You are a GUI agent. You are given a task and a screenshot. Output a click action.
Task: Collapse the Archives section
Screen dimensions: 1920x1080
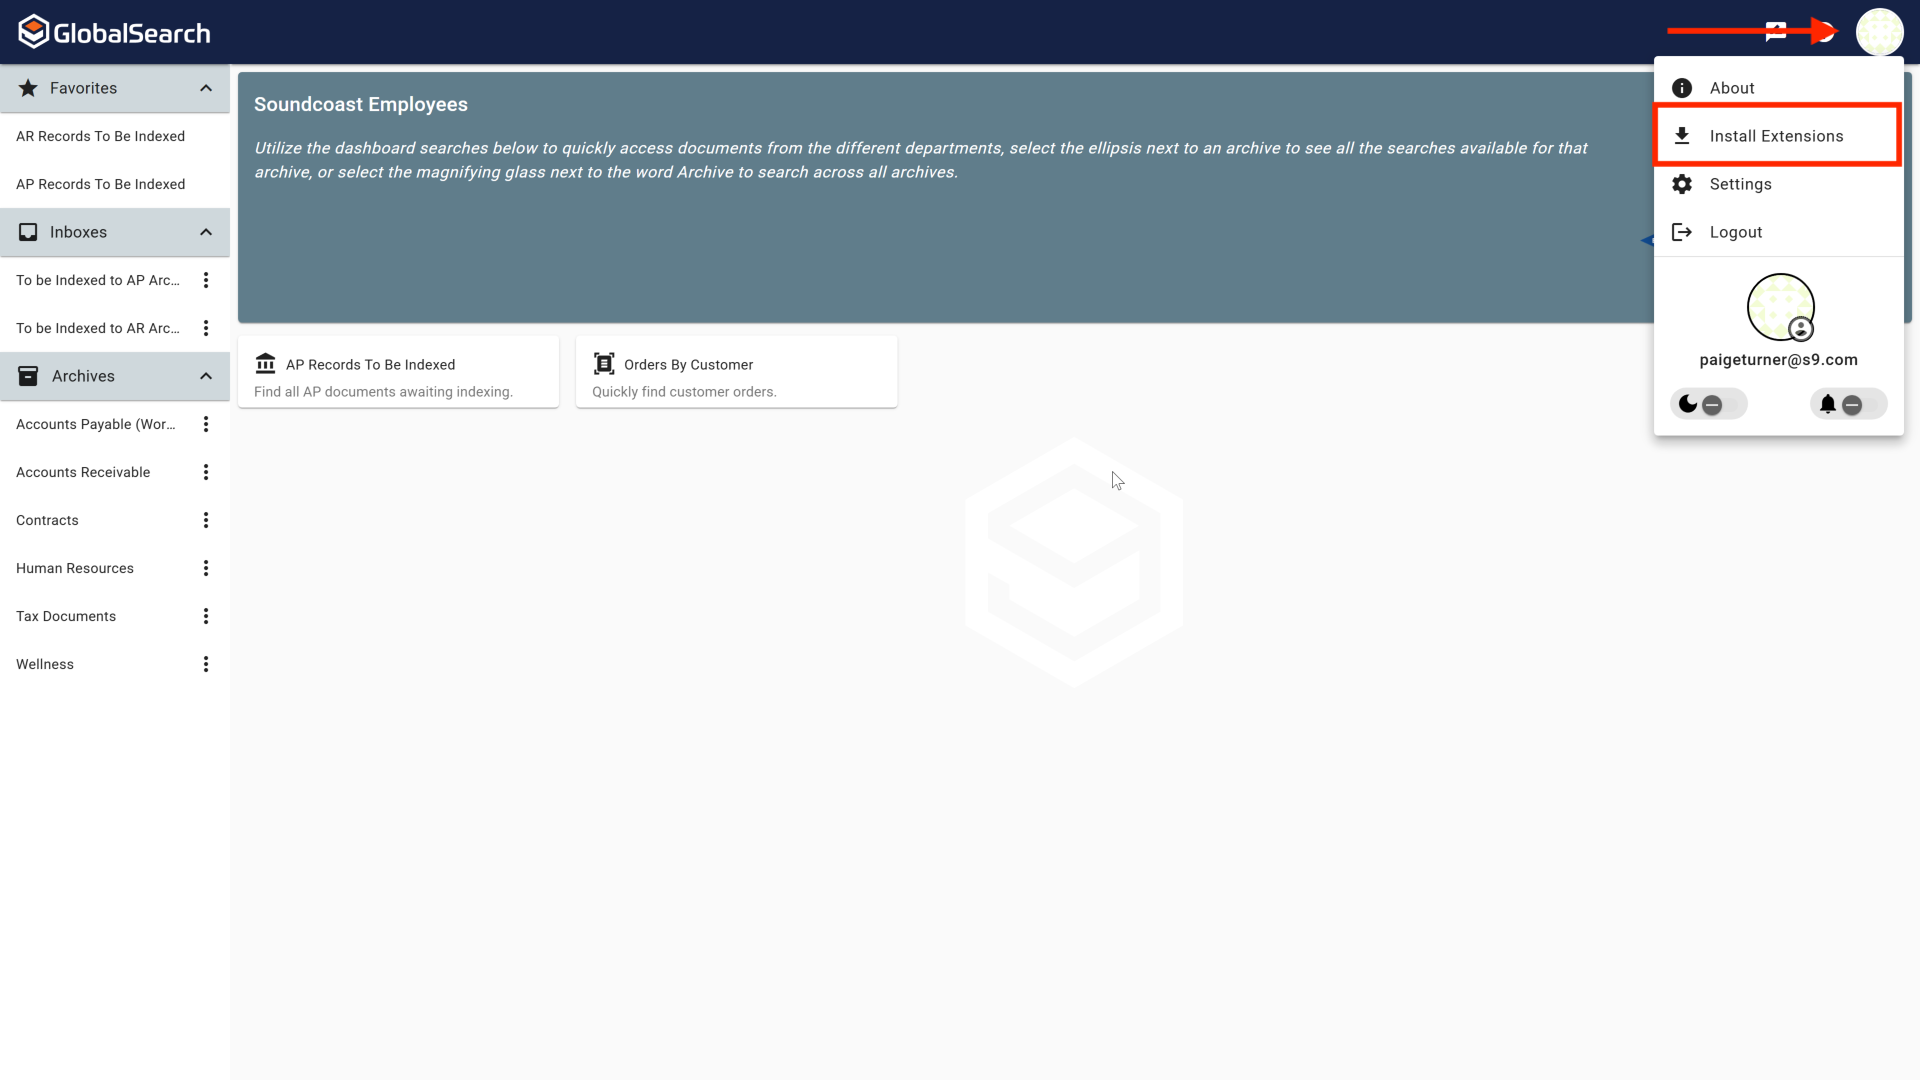pos(206,376)
